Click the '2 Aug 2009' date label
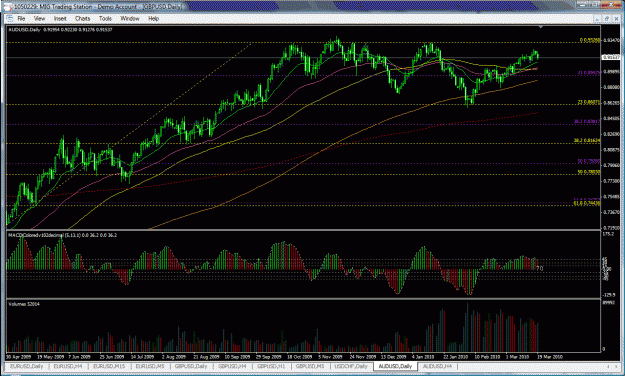 (173, 357)
